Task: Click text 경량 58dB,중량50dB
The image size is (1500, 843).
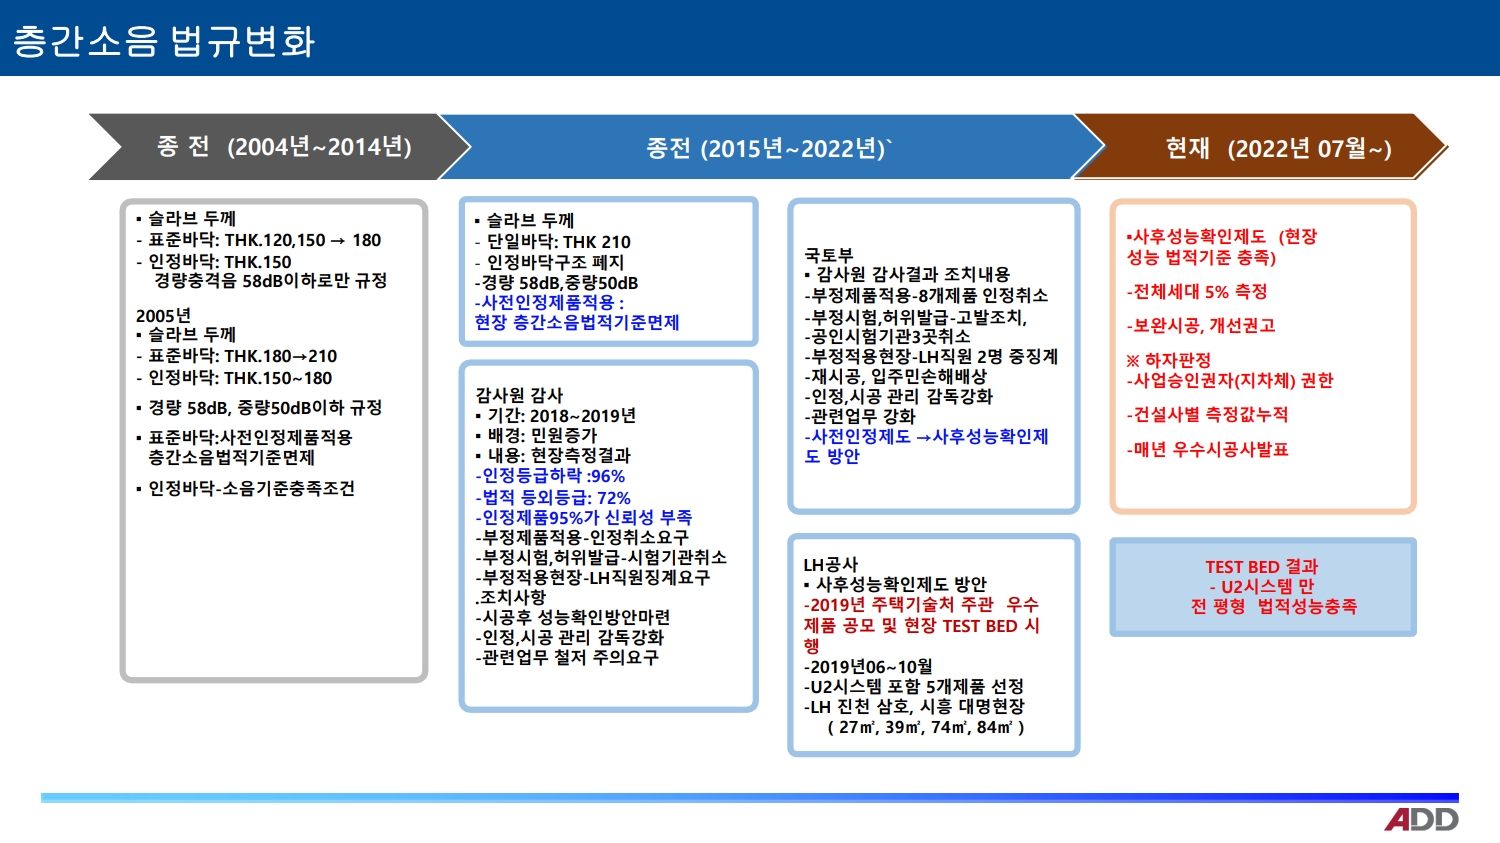Action: pos(560,283)
